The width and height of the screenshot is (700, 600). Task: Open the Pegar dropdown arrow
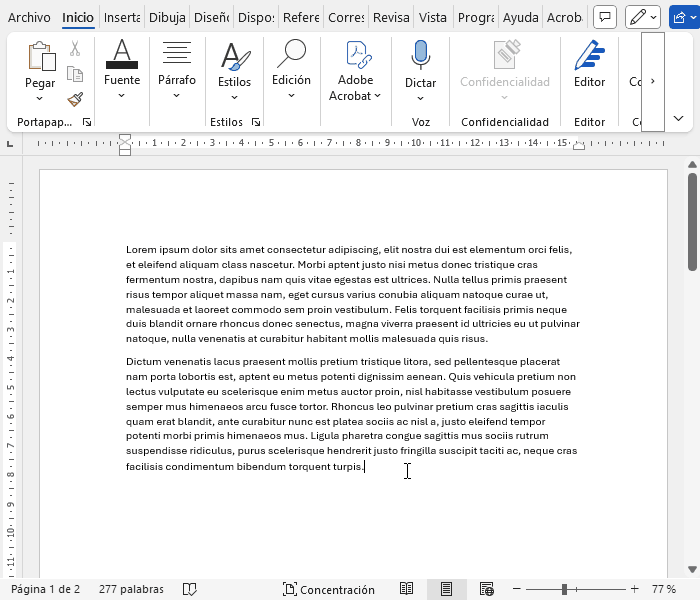tap(40, 98)
